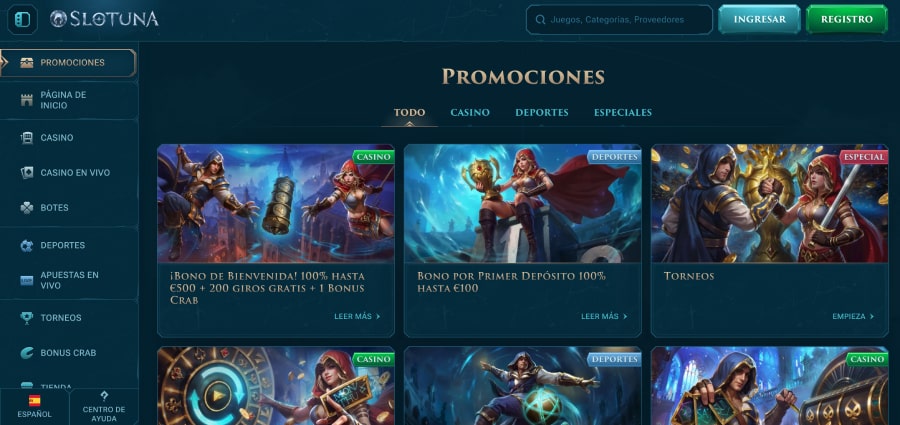Viewport: 900px width, 425px height.
Task: Click the green Registro button
Action: (x=847, y=20)
